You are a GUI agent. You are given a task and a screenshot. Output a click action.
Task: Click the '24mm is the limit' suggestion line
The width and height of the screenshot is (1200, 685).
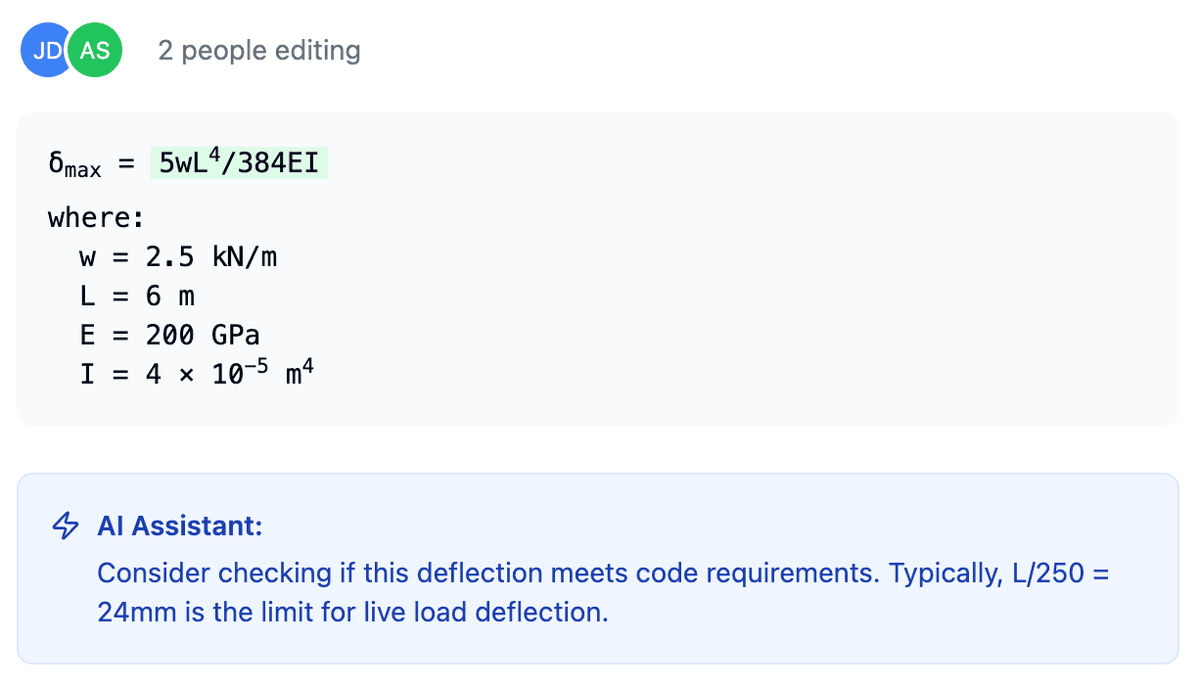(x=353, y=612)
